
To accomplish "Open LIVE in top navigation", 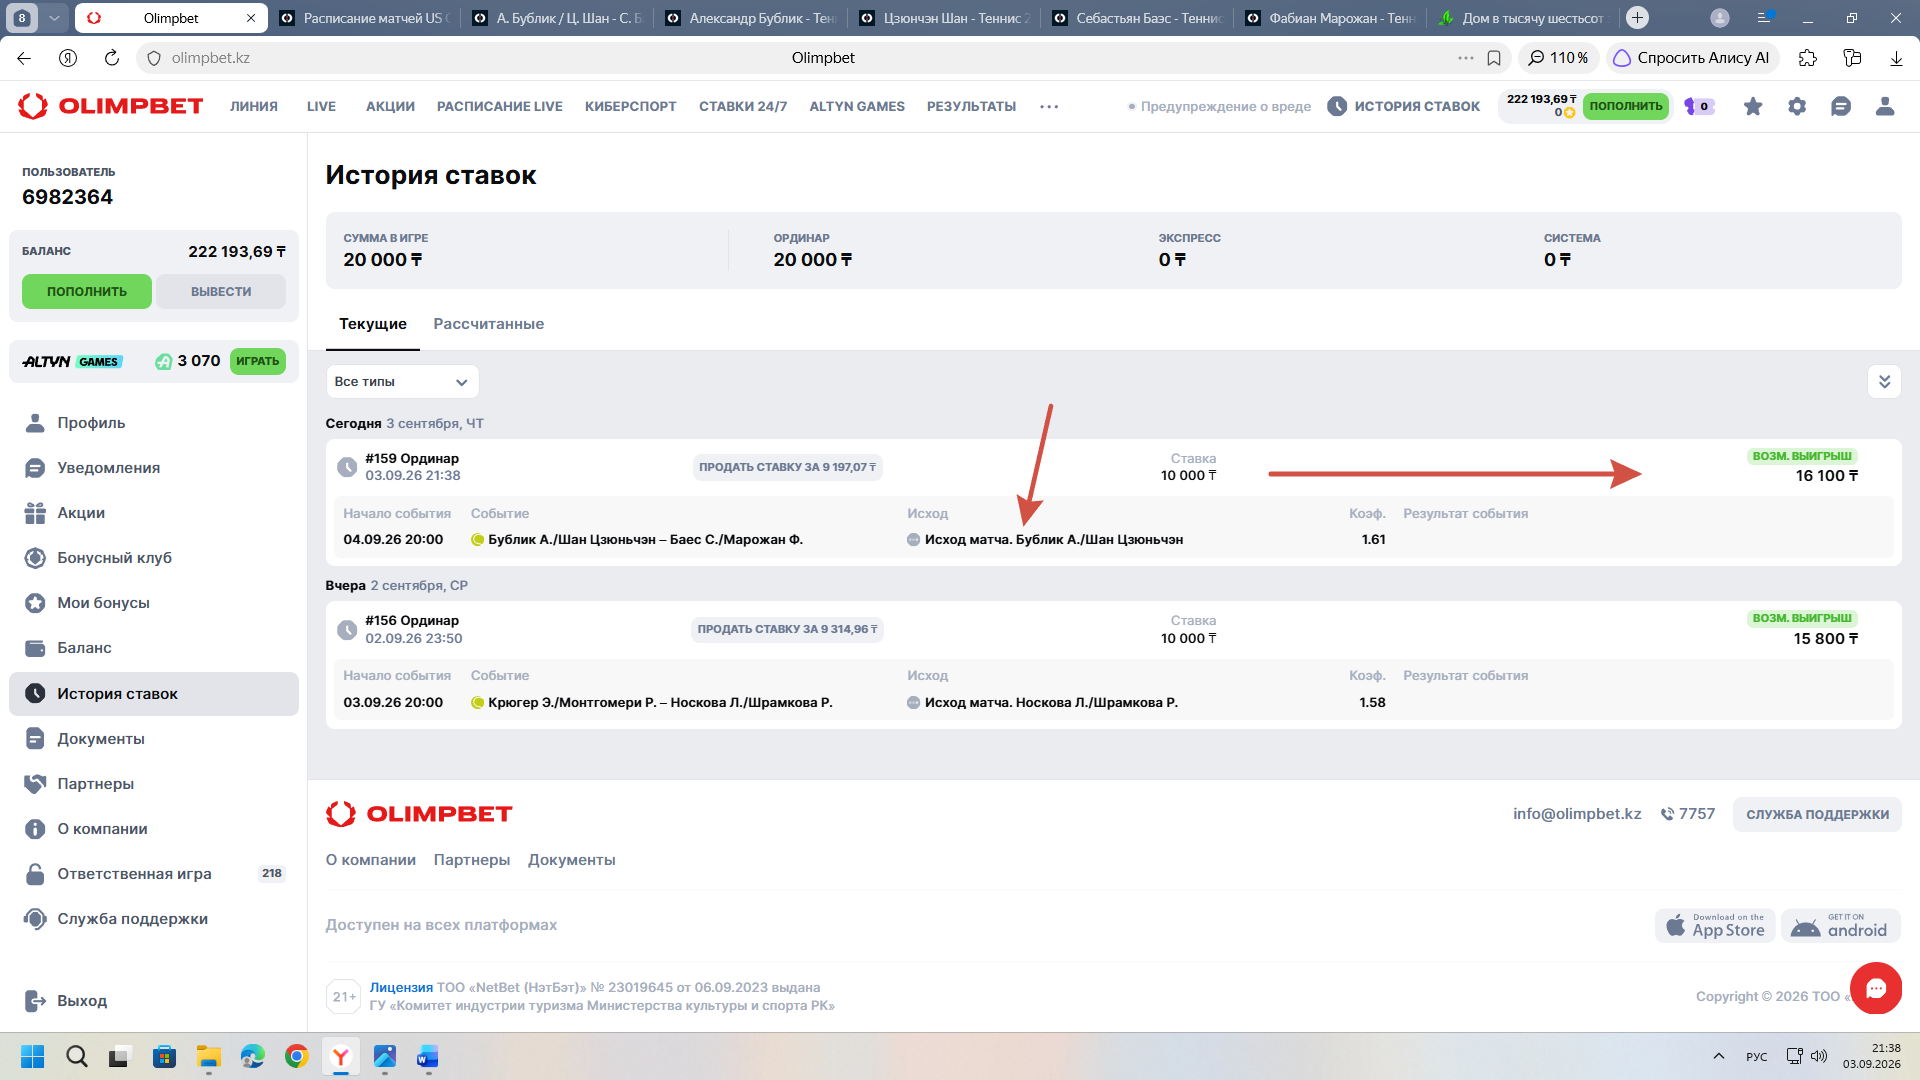I will 321,106.
